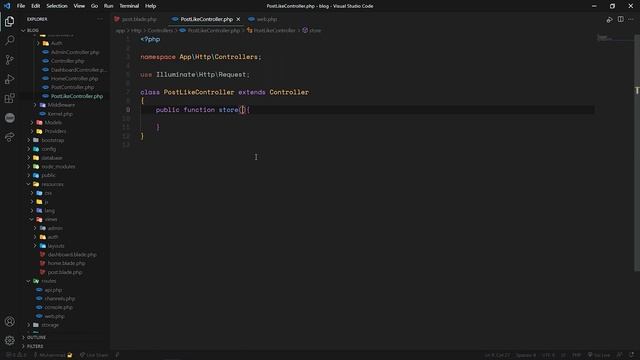640x360 pixels.
Task: Click the open changes icon in editor toolbar
Action: tap(609, 19)
